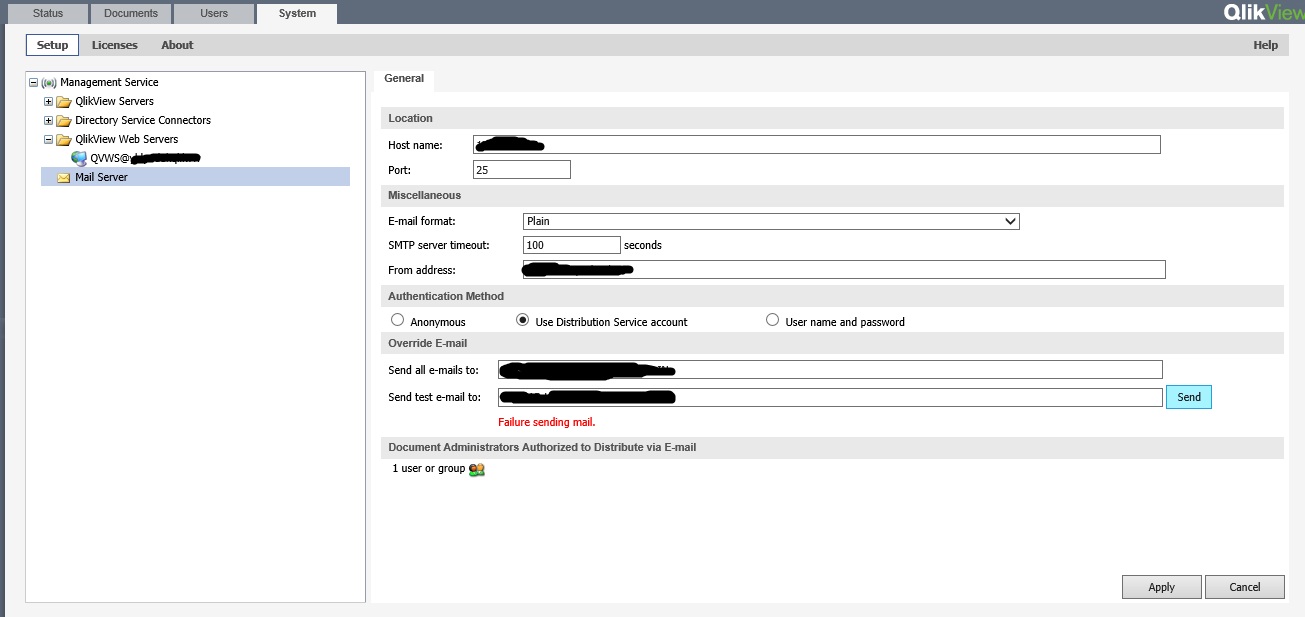The height and width of the screenshot is (617, 1305).
Task: Select the General tab
Action: (x=404, y=78)
